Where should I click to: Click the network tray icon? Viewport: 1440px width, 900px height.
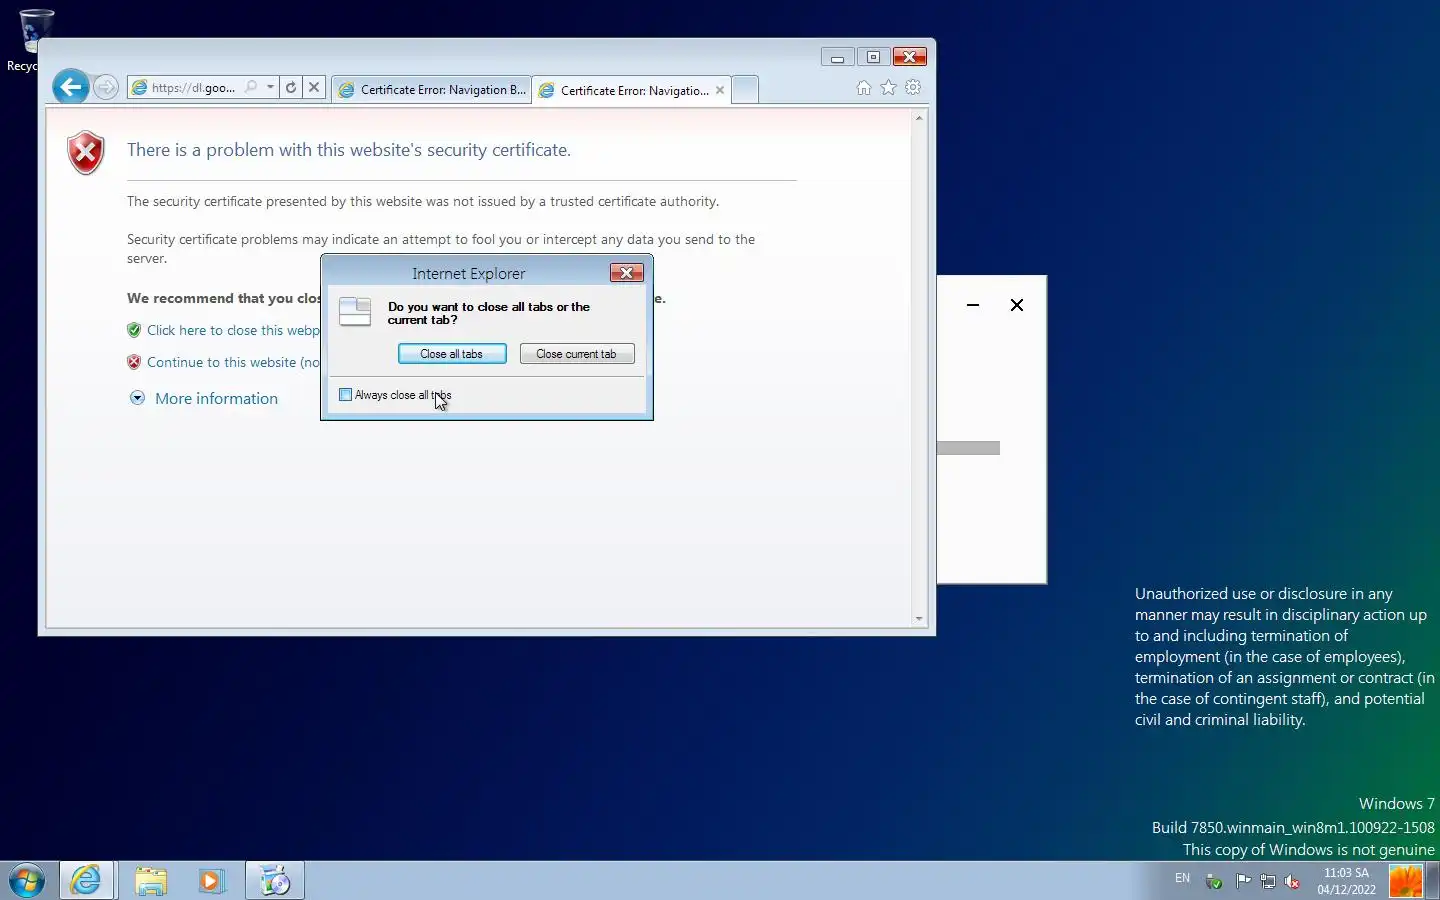pos(1268,881)
